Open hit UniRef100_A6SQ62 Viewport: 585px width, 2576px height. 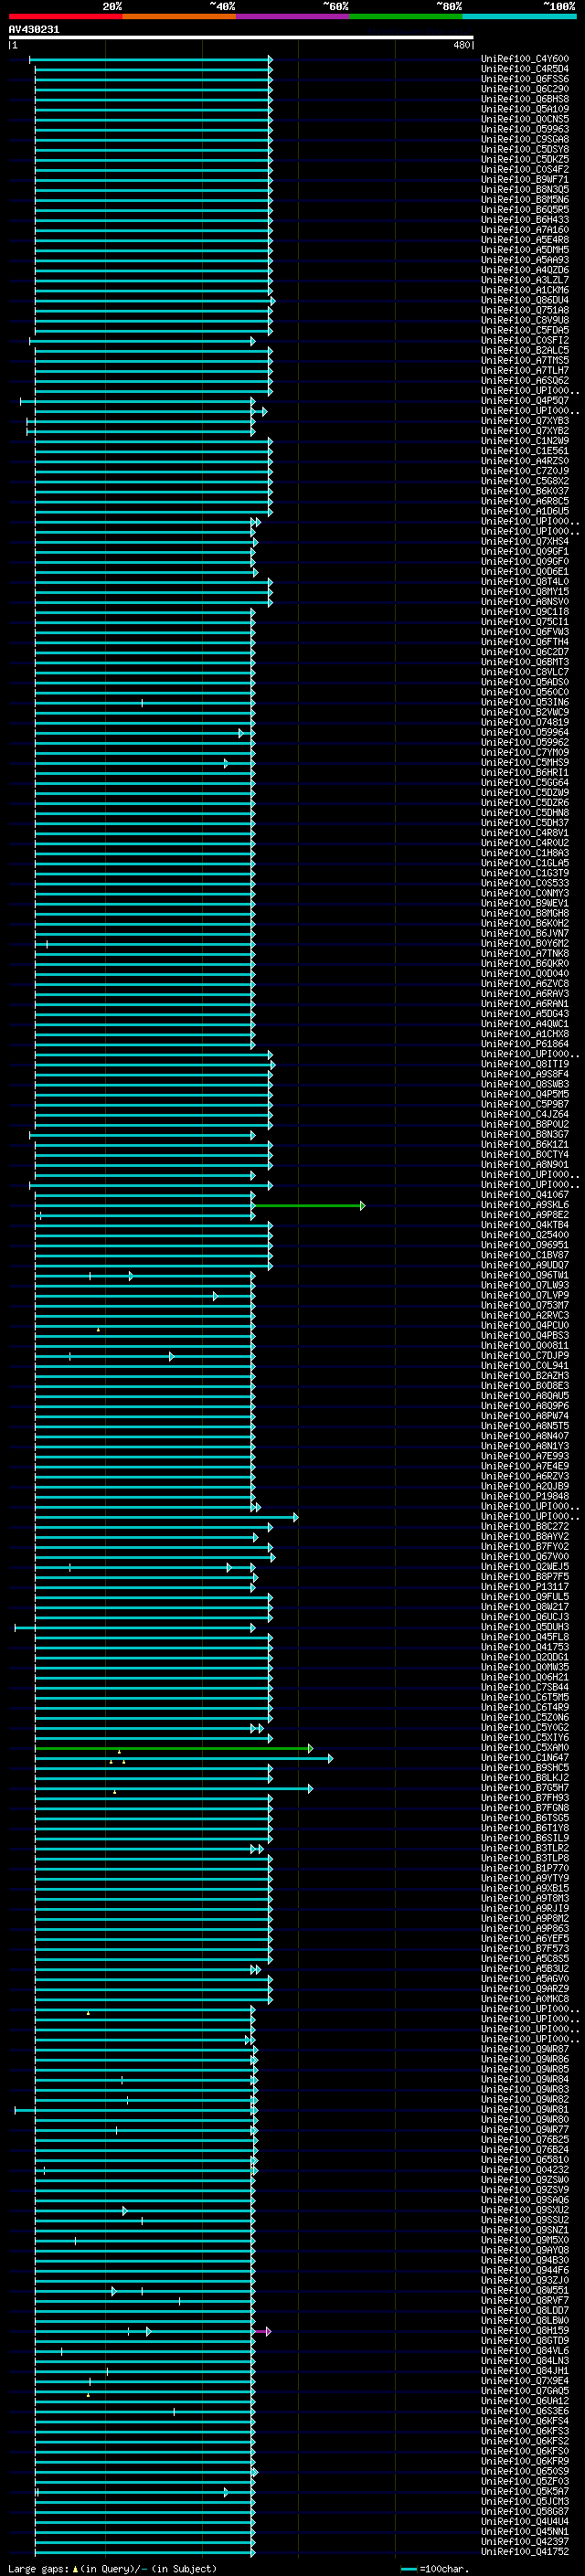[525, 380]
